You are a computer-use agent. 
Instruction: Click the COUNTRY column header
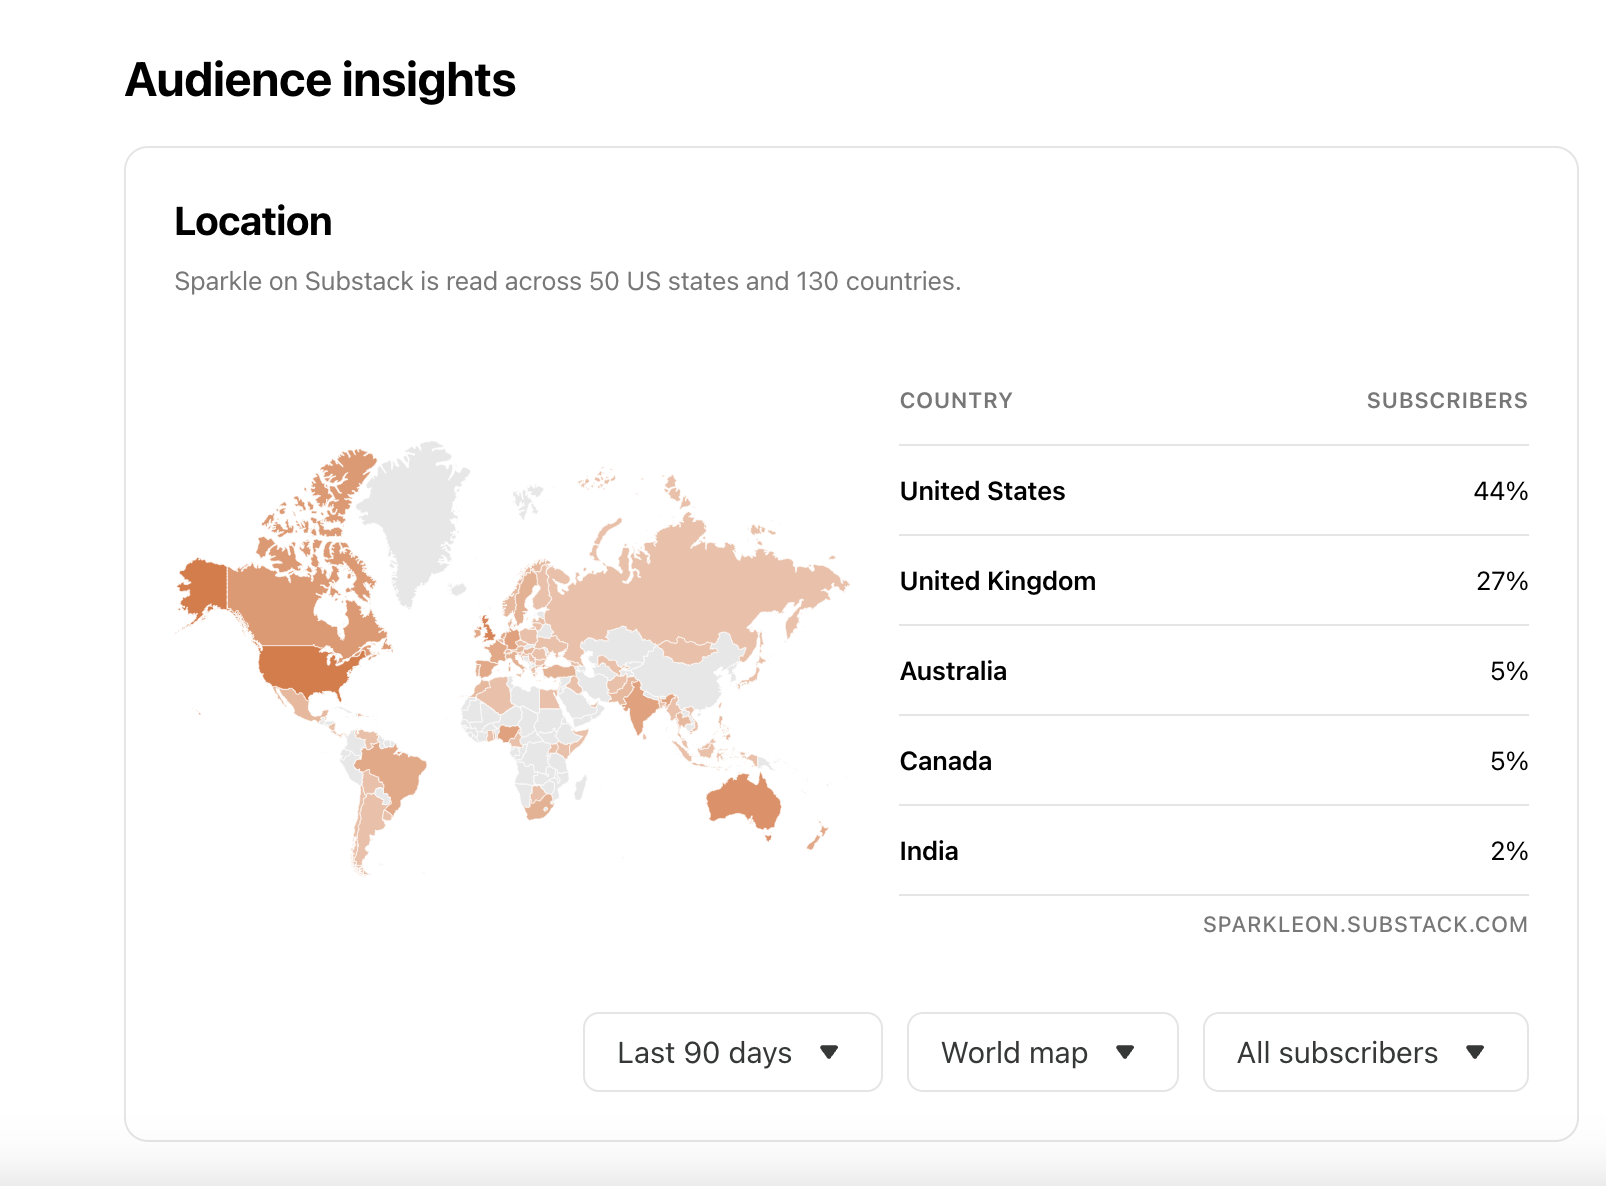[955, 401]
